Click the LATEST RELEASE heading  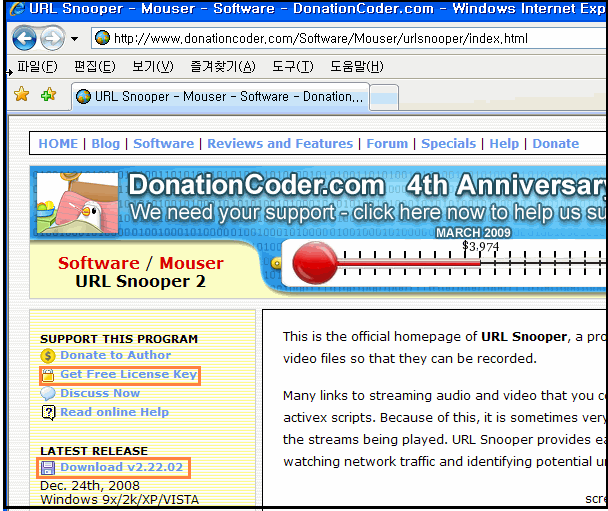click(94, 451)
